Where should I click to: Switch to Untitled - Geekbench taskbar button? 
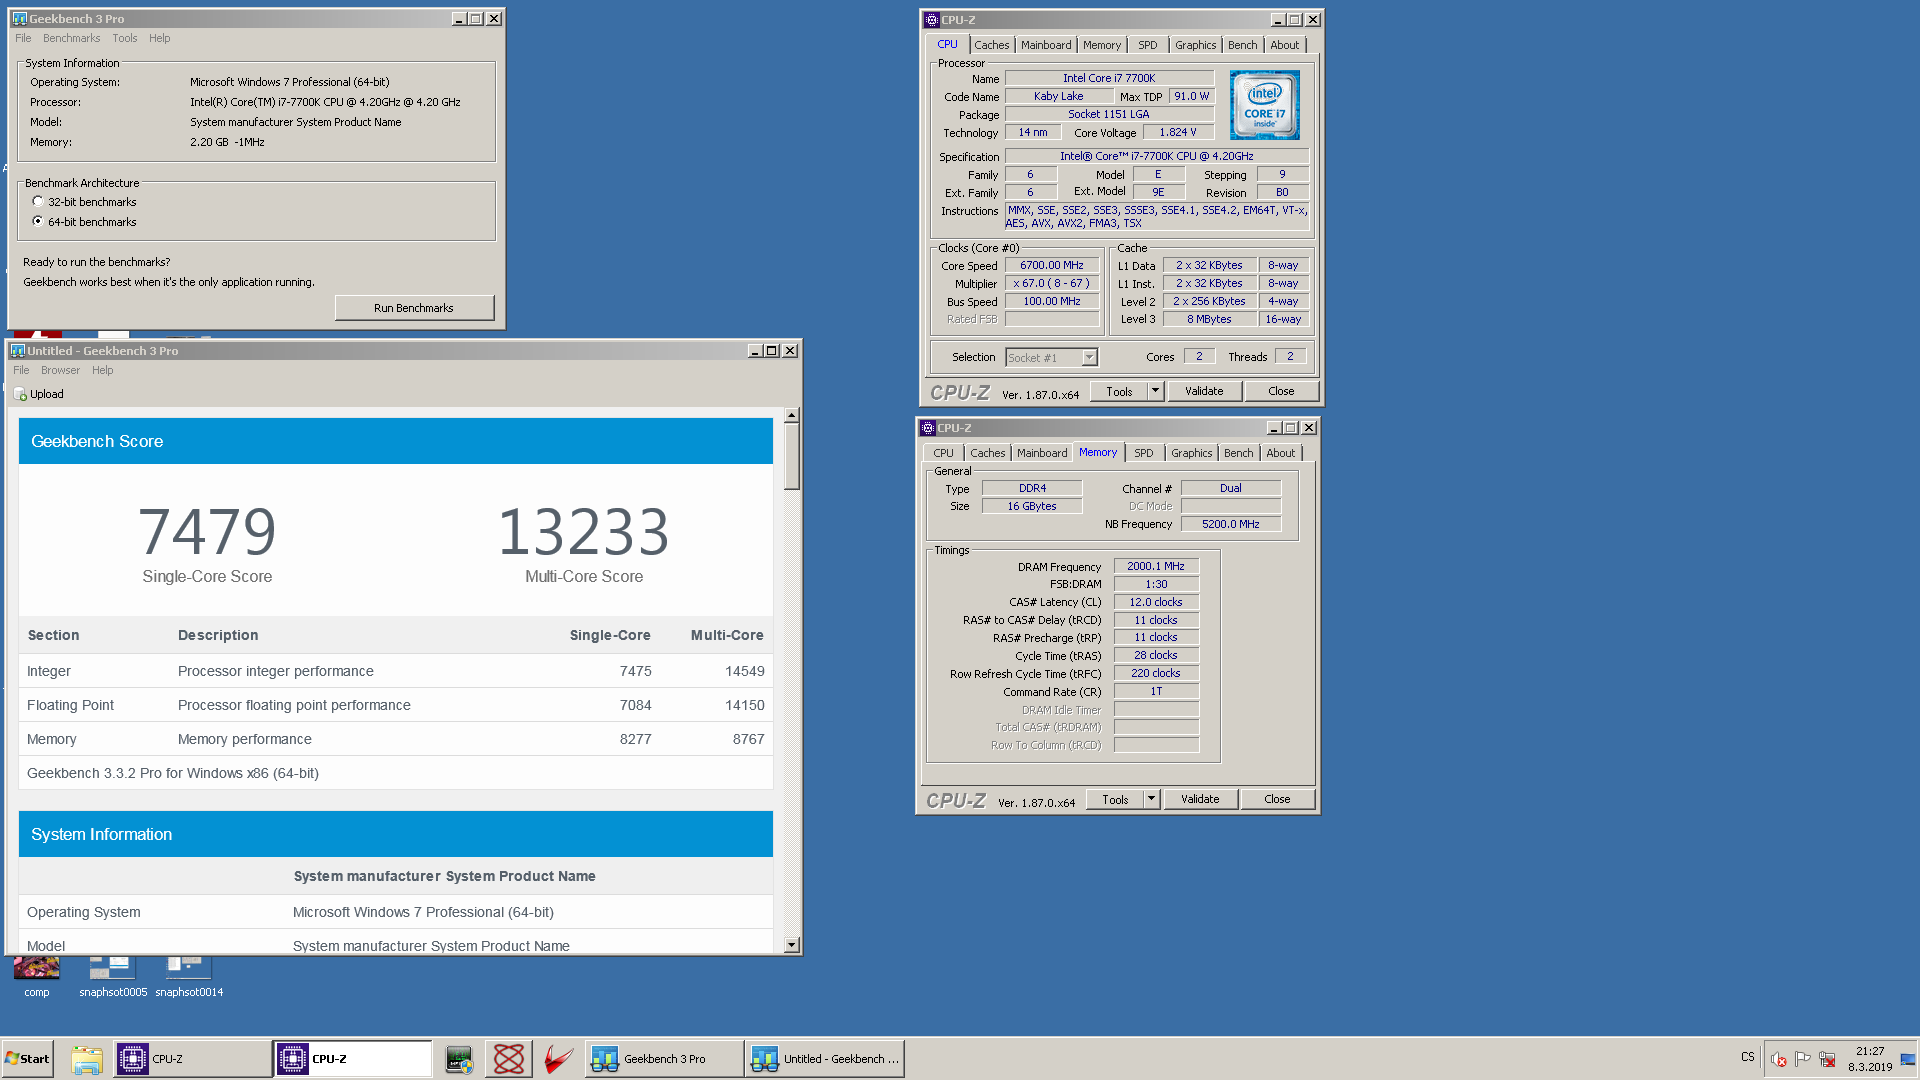(825, 1059)
